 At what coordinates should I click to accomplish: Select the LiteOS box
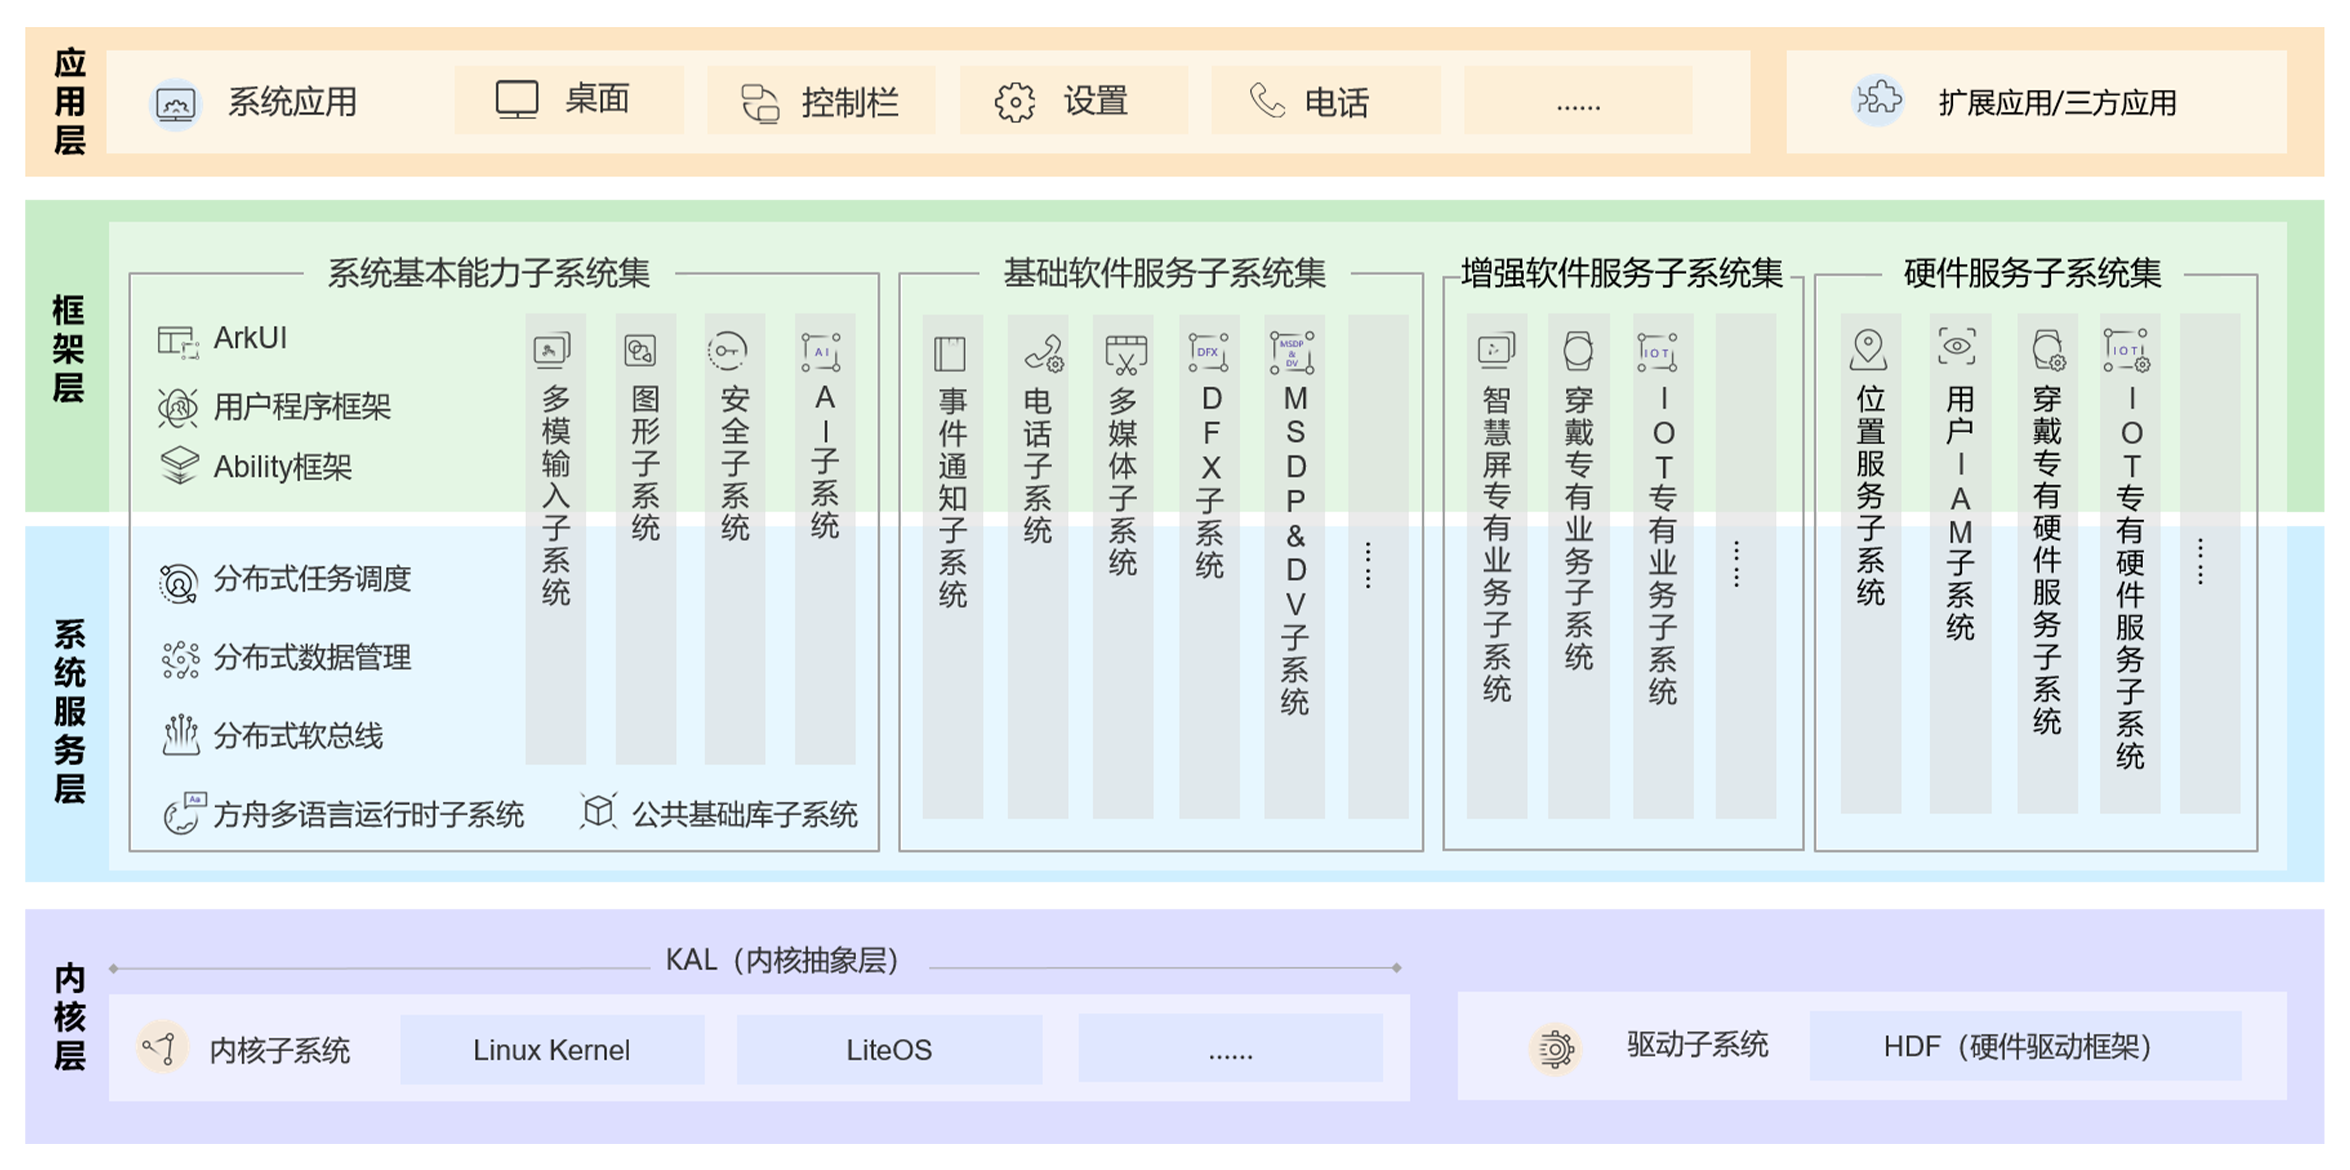[889, 1050]
